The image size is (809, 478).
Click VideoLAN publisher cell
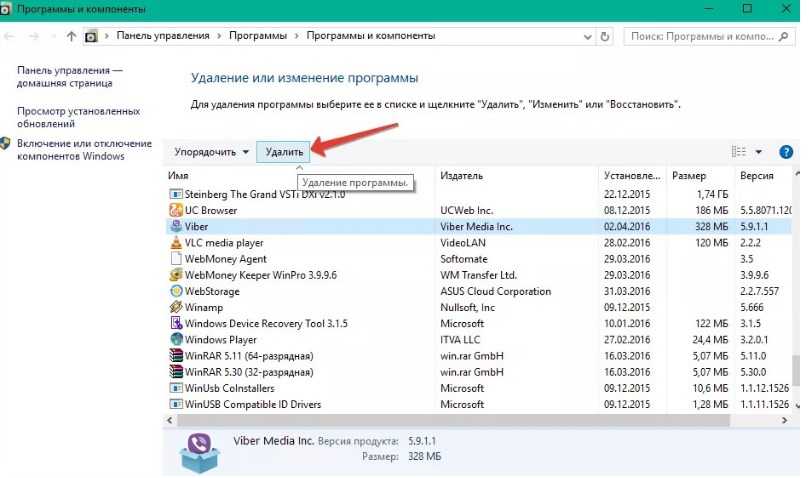click(462, 243)
